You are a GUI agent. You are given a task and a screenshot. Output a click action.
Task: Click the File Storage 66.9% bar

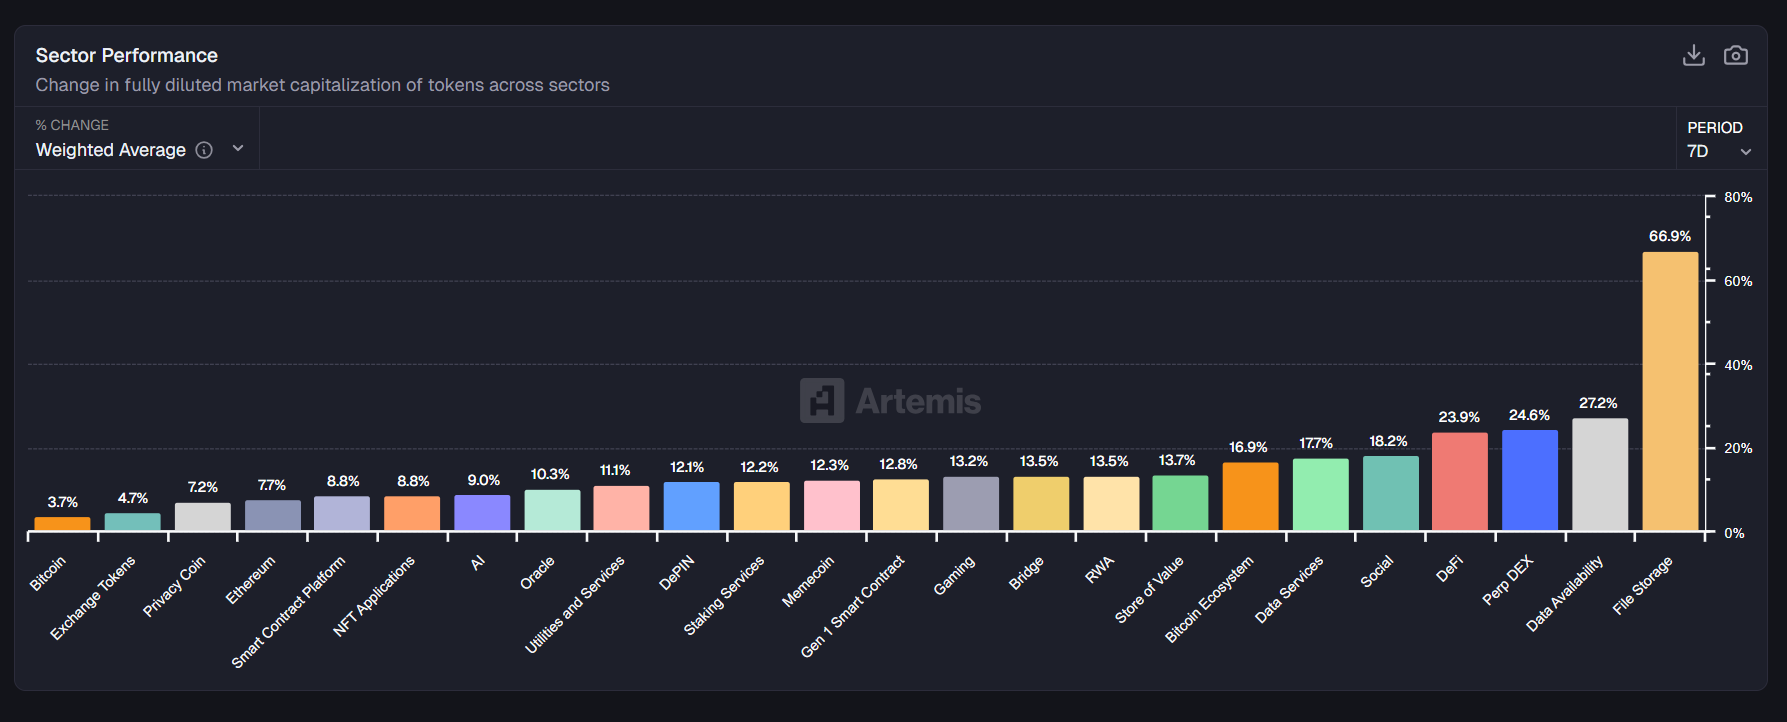[x=1669, y=391]
